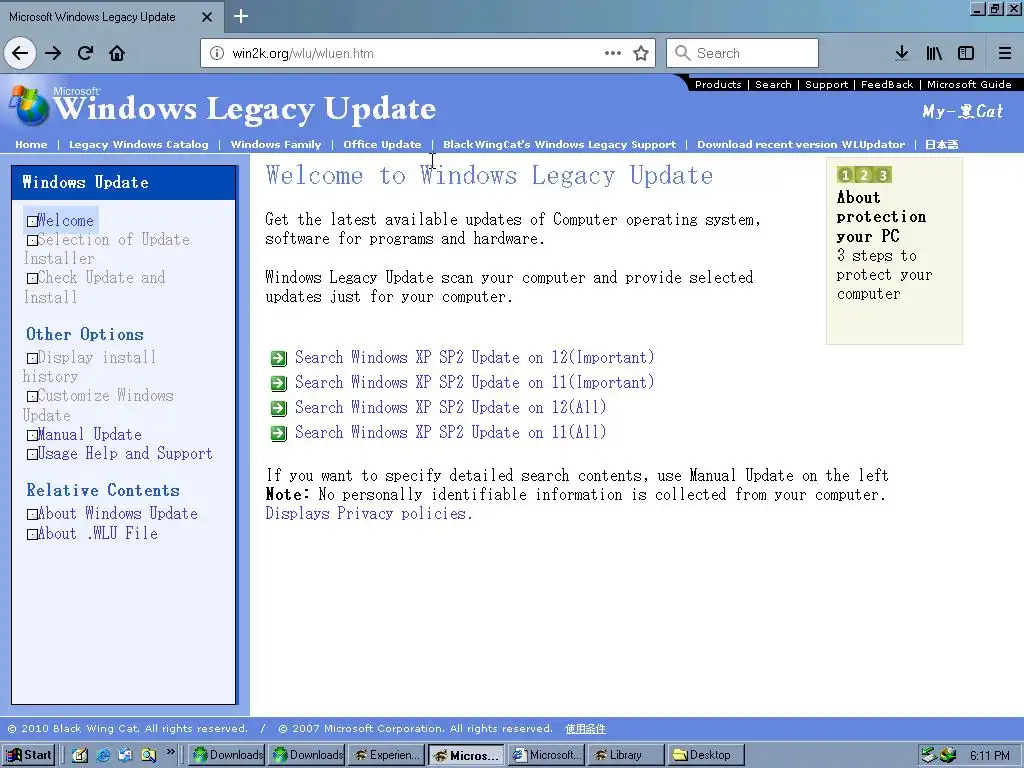
Task: Open the Office Update menu item
Action: coord(382,144)
